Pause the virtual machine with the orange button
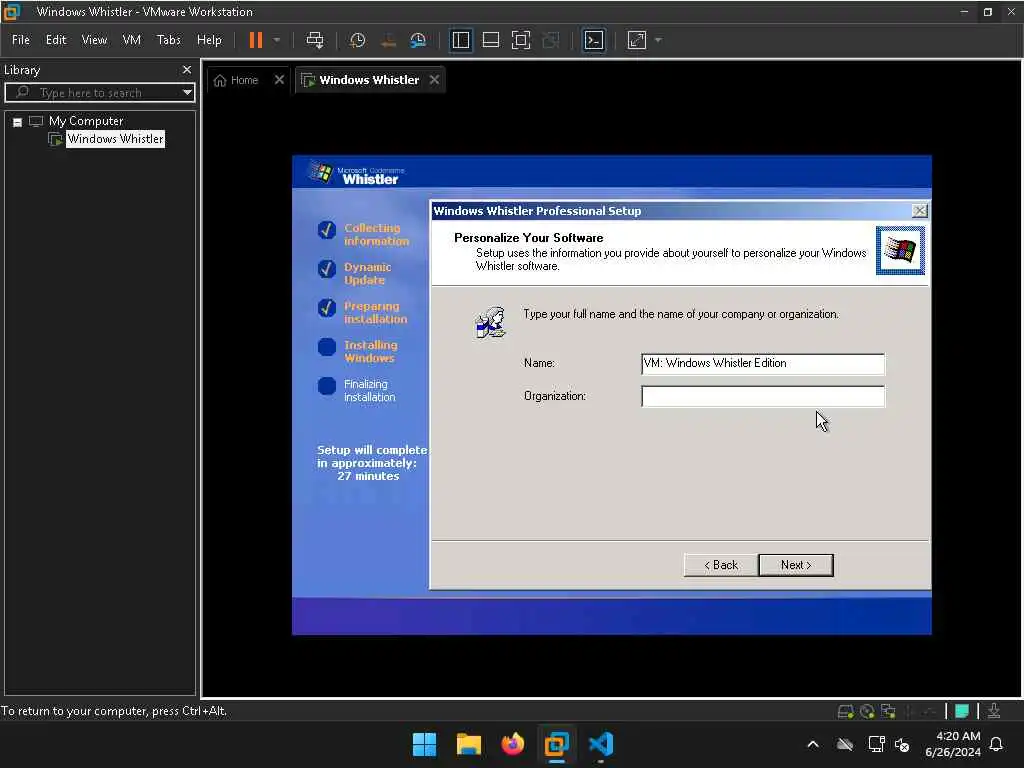The image size is (1024, 768). [255, 40]
